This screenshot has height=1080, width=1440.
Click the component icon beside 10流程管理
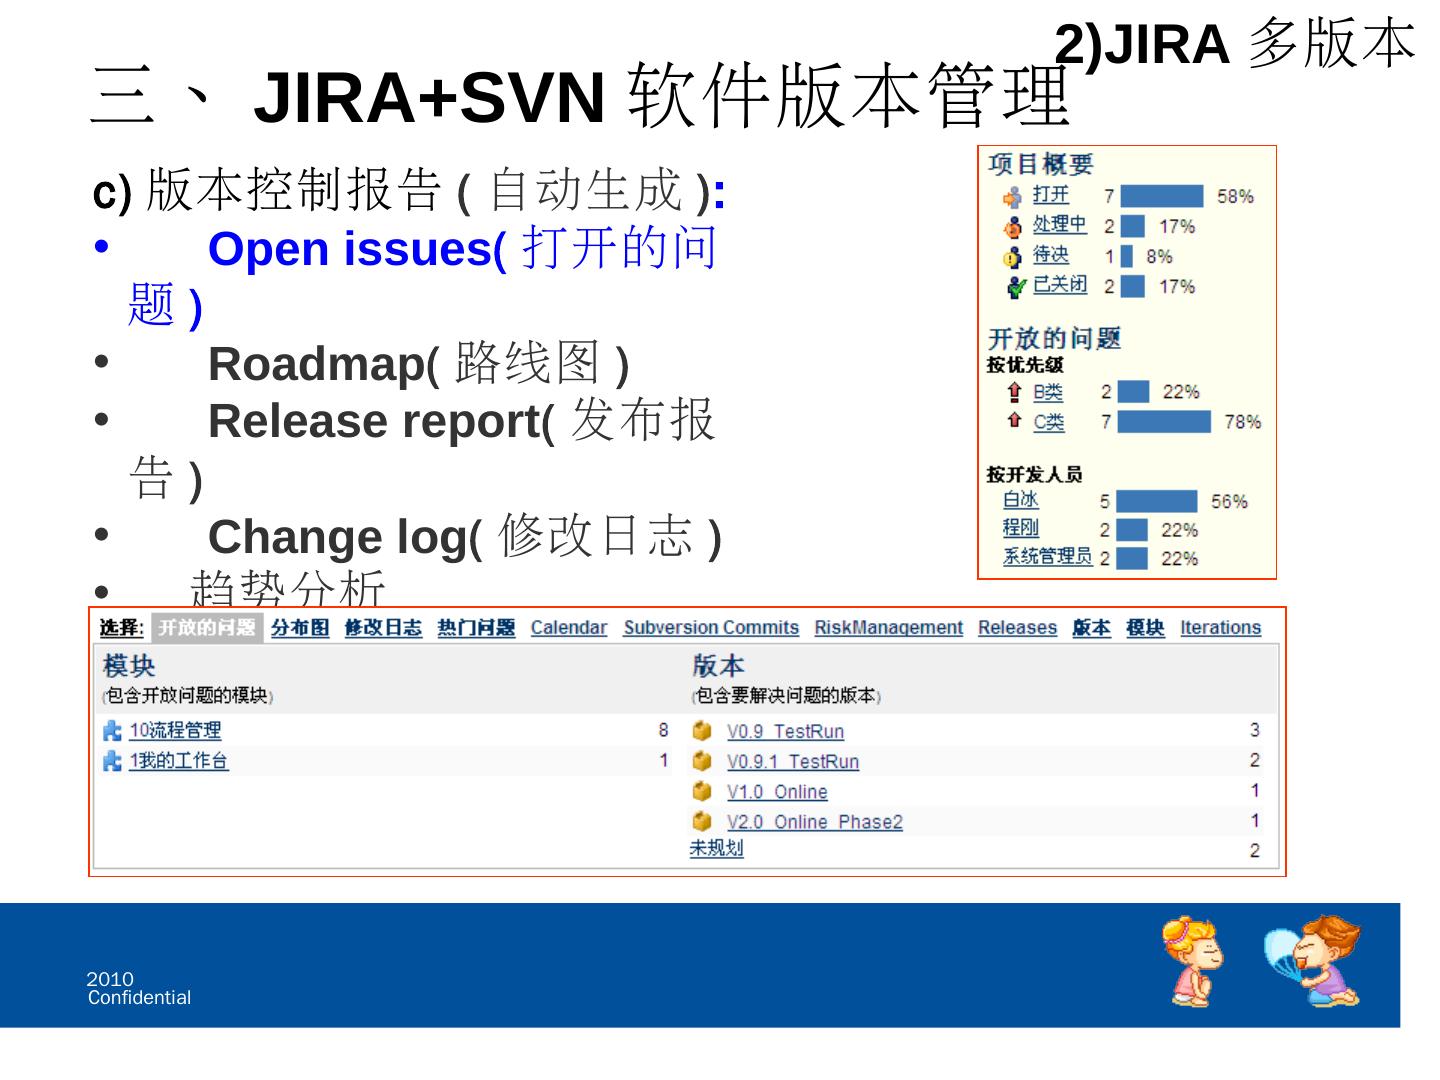[112, 731]
